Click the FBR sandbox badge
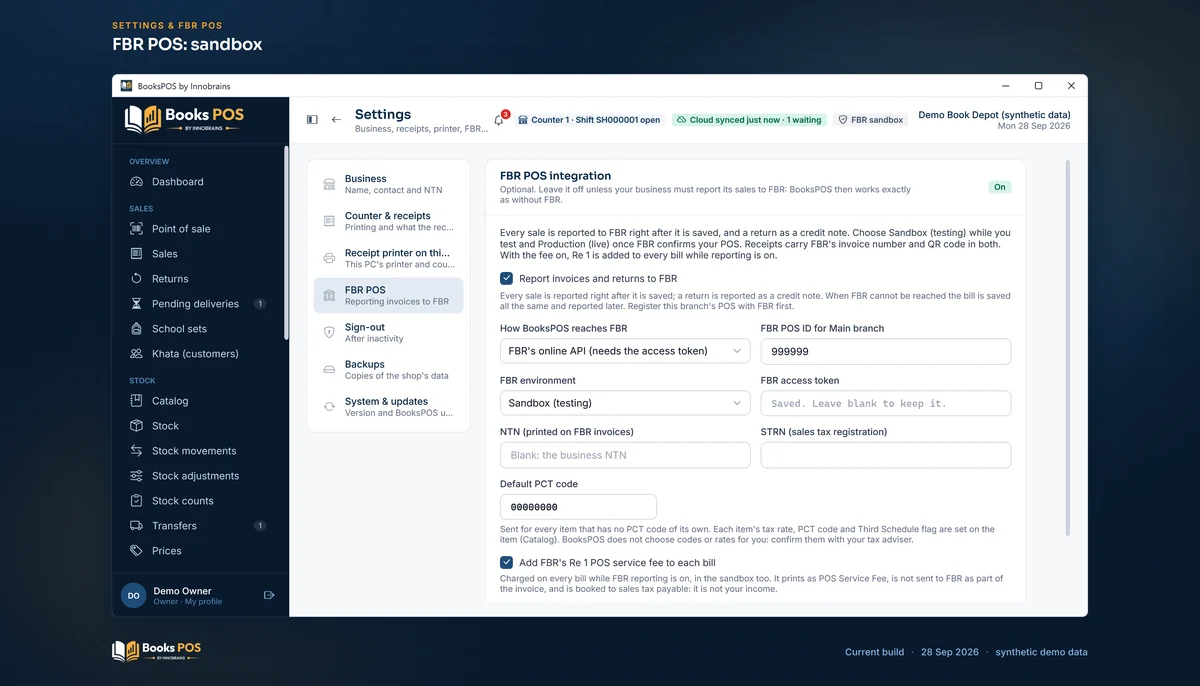Screen dimensions: 1200x686 (x=870, y=120)
